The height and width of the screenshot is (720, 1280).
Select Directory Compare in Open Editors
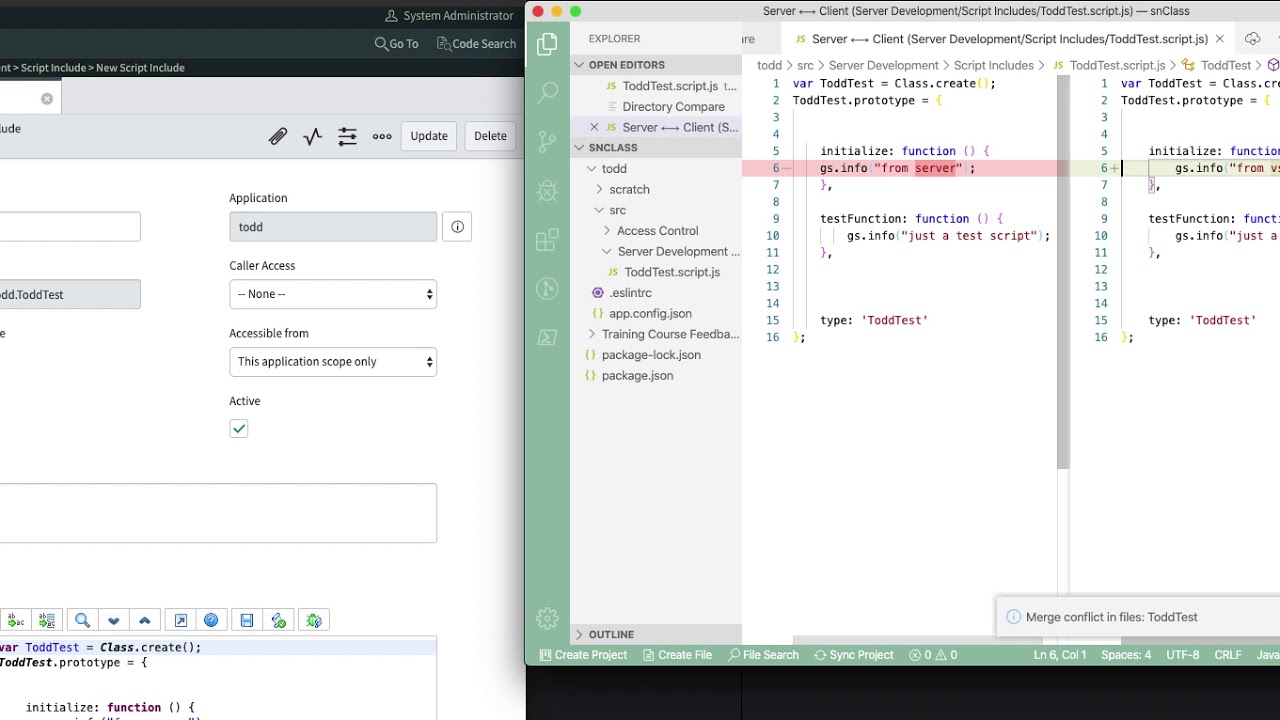point(656,107)
